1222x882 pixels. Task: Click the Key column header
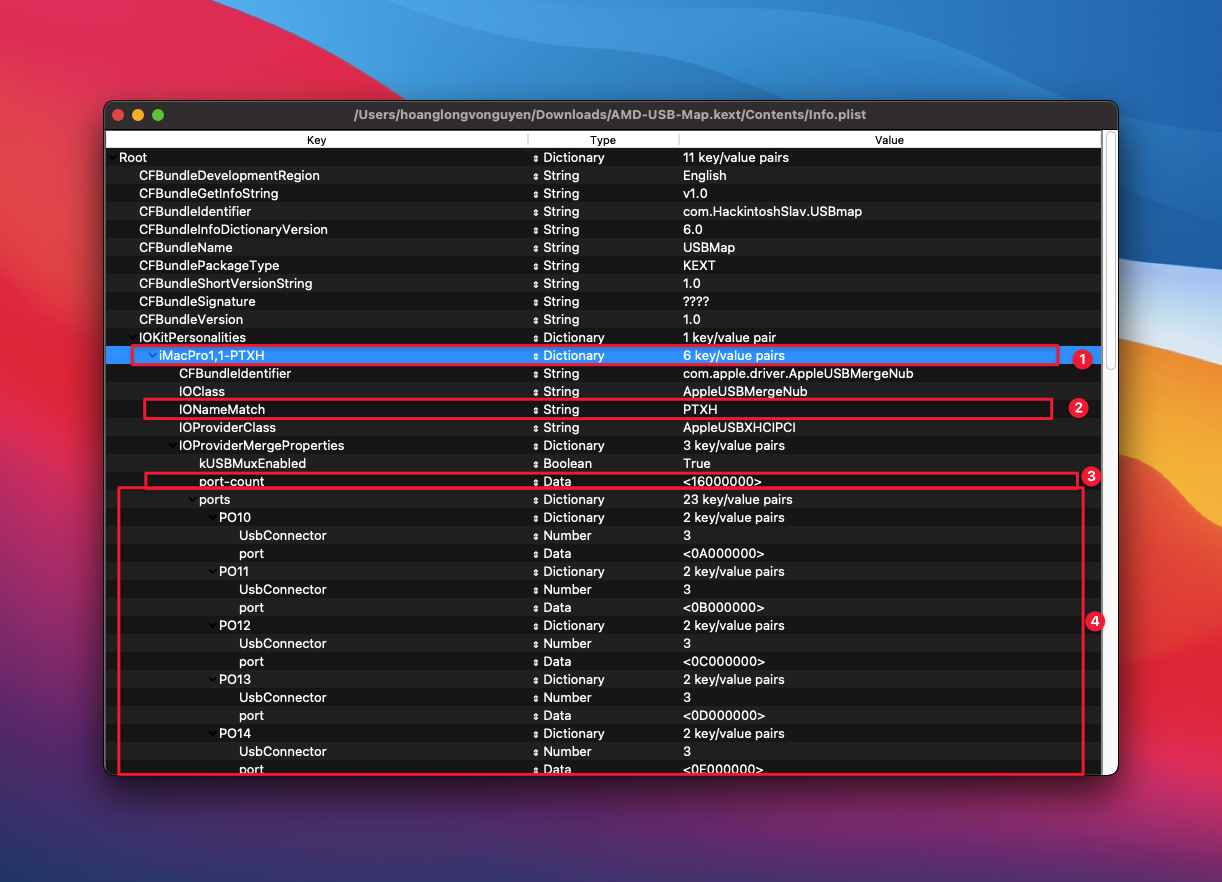tap(316, 140)
